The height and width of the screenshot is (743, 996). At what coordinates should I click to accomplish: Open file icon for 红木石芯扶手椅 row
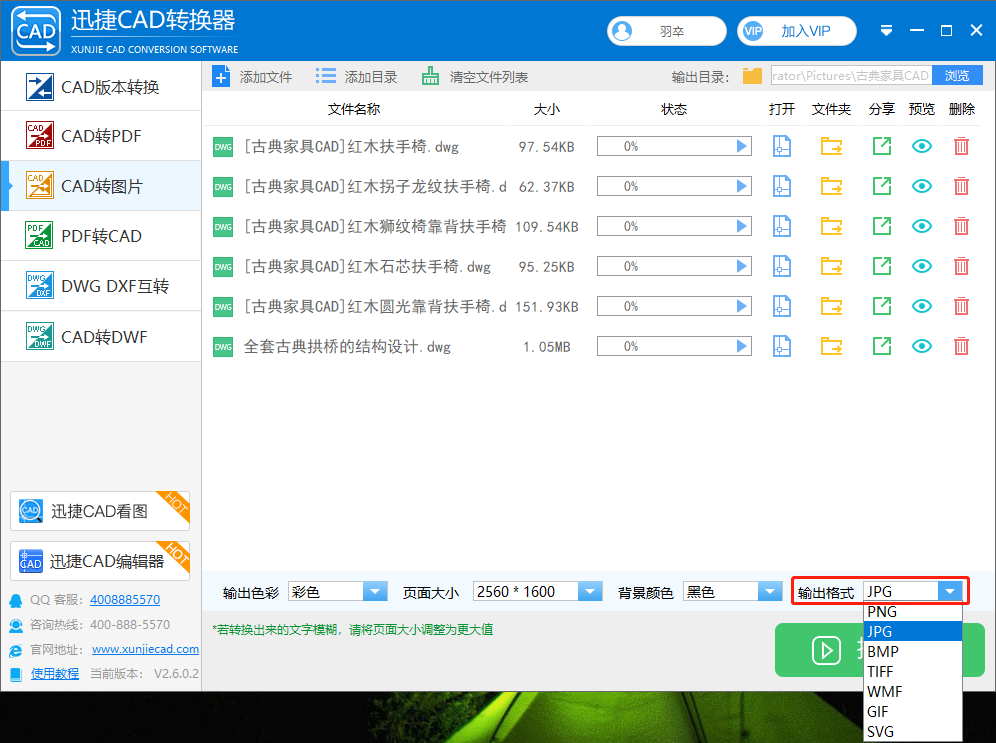781,266
